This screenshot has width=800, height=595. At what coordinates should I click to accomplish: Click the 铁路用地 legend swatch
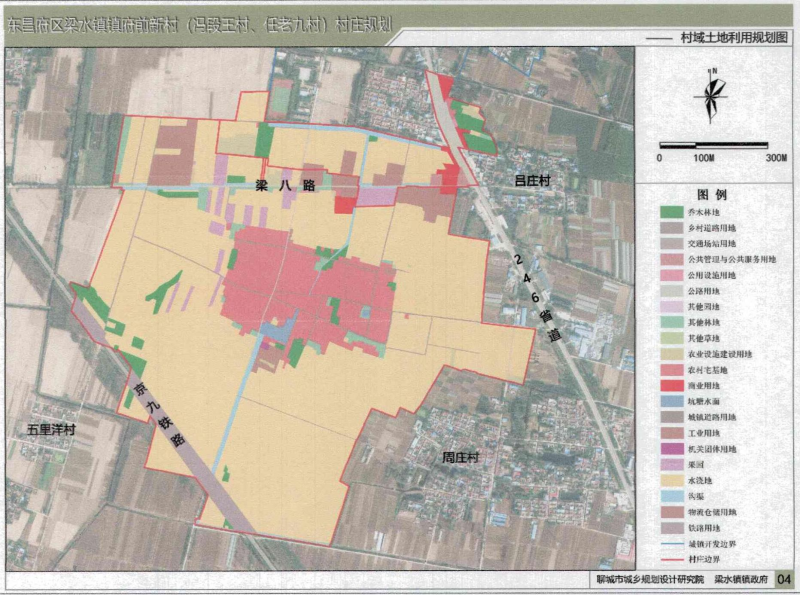pos(670,527)
